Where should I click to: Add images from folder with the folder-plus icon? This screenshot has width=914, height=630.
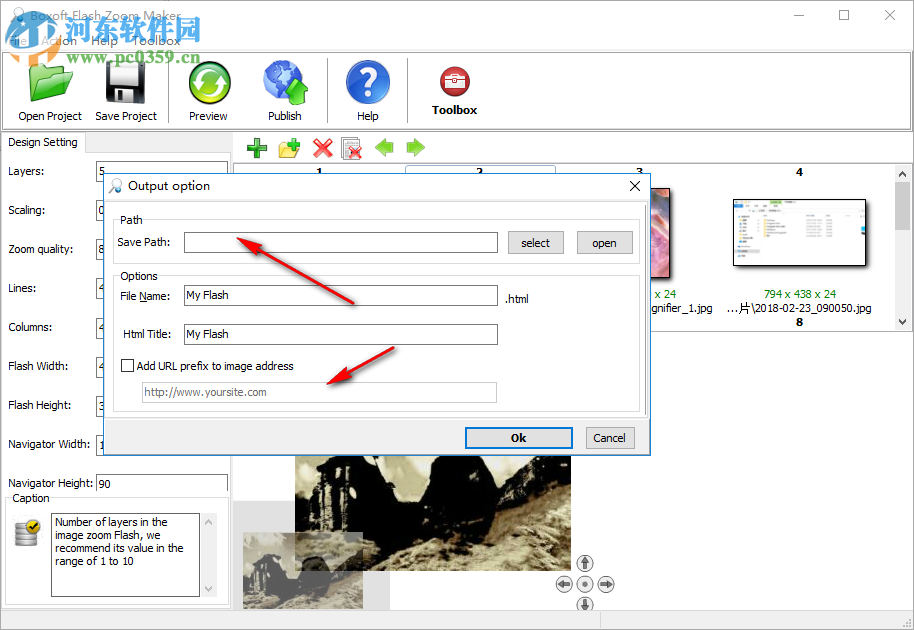[x=289, y=148]
